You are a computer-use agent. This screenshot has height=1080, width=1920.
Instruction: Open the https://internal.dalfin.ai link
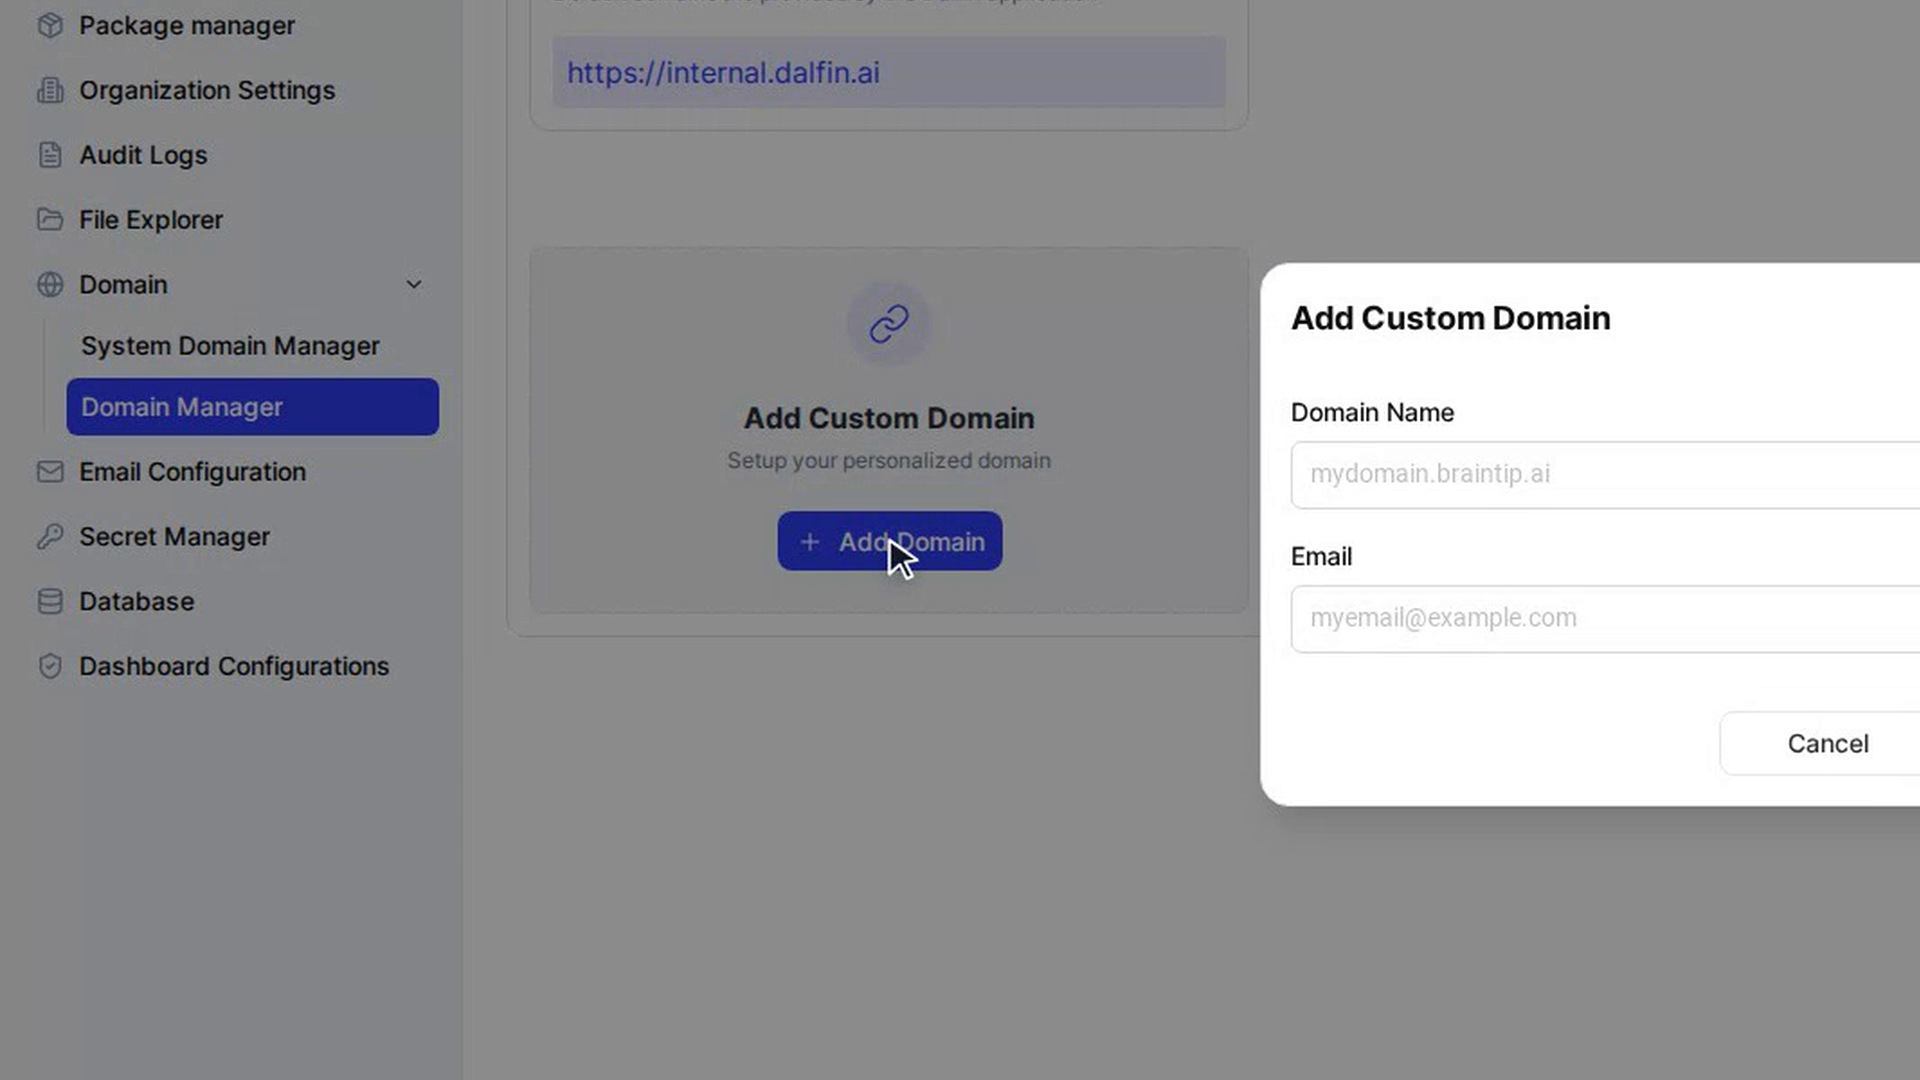point(723,73)
